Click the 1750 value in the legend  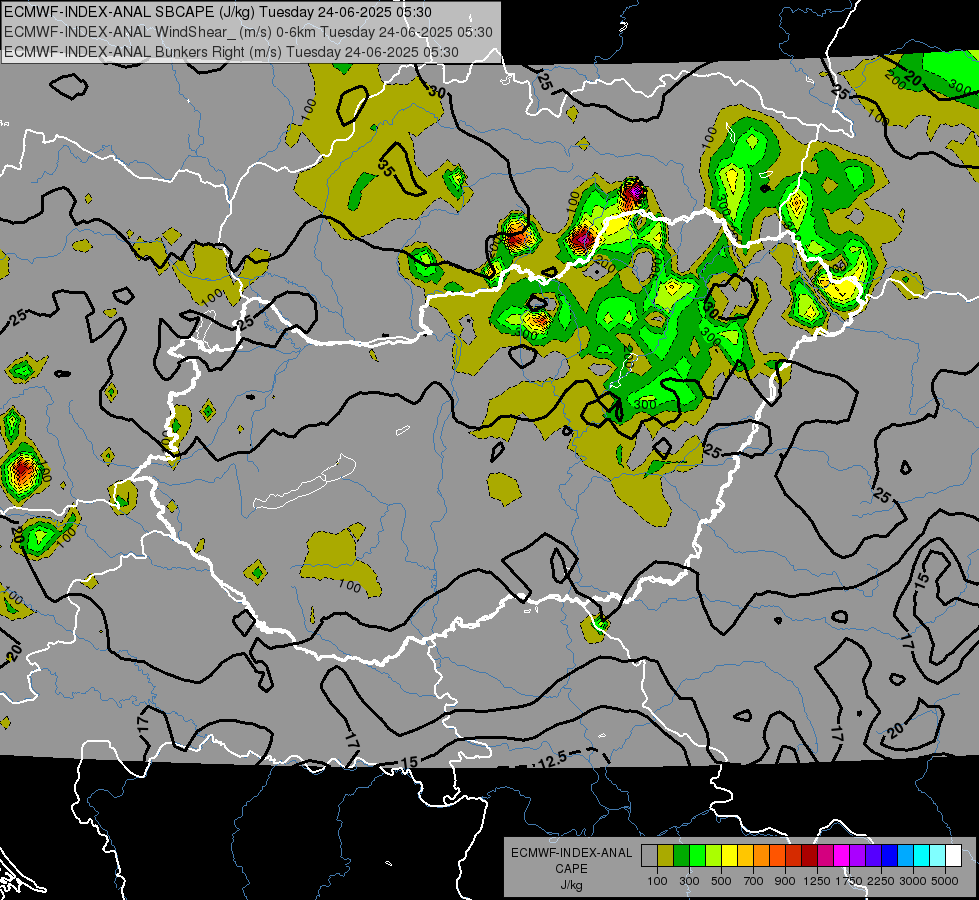click(849, 881)
